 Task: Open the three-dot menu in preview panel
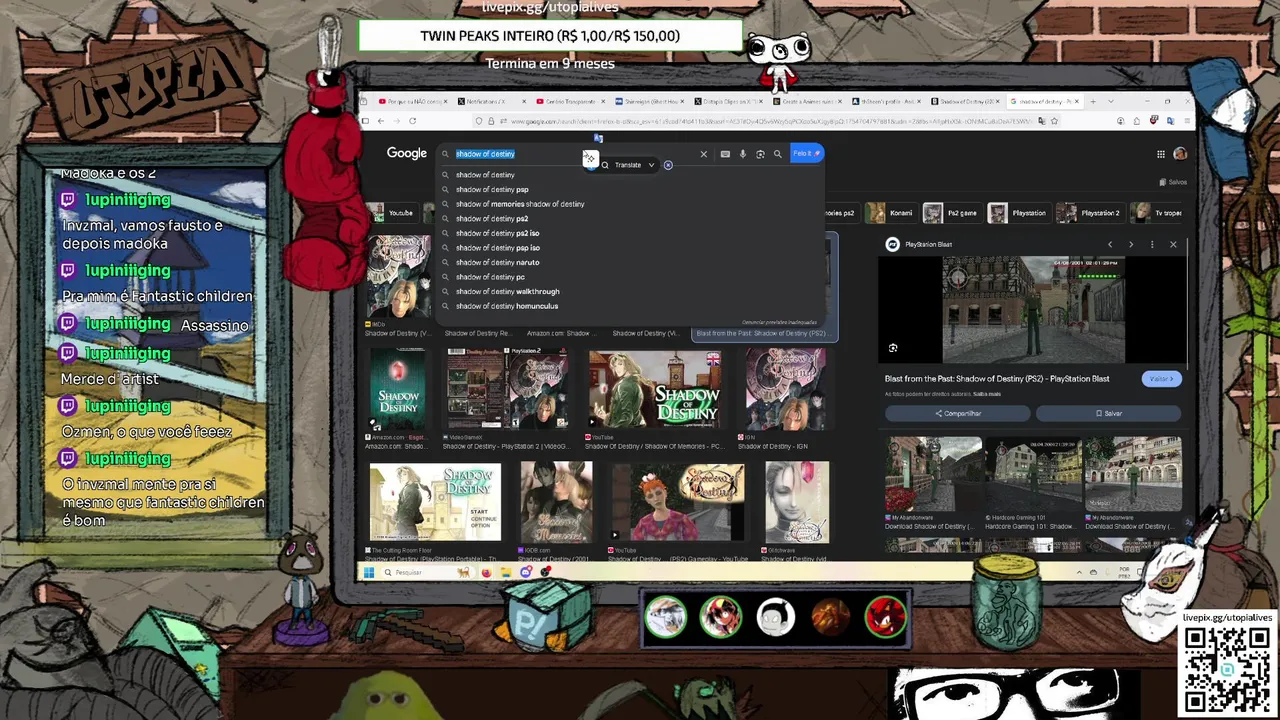(x=1152, y=244)
